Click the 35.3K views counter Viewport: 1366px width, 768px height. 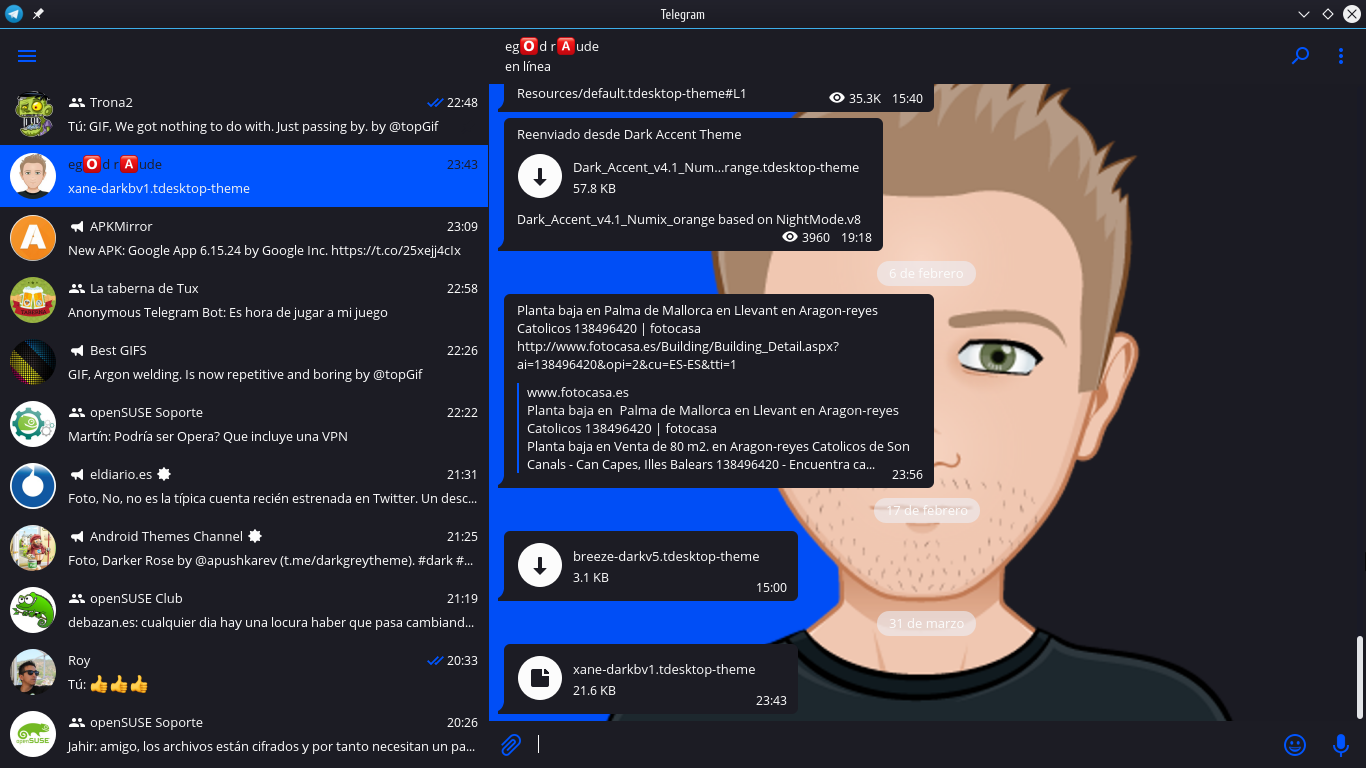pyautogui.click(x=856, y=98)
